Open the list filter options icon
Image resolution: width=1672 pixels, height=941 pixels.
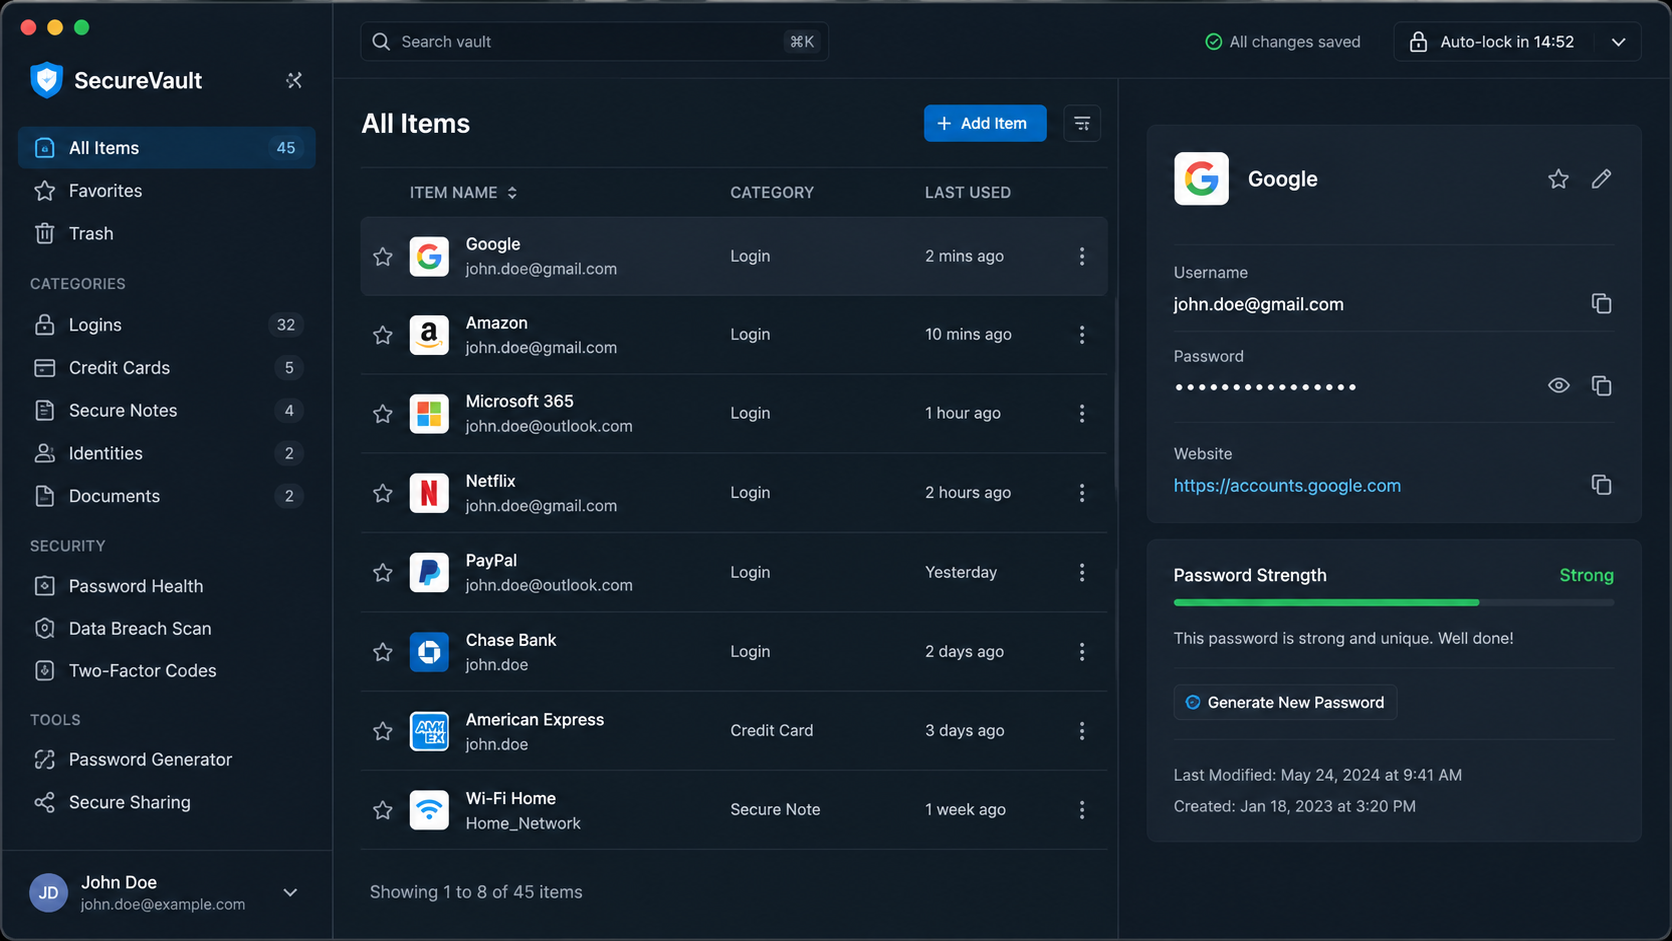[1082, 123]
